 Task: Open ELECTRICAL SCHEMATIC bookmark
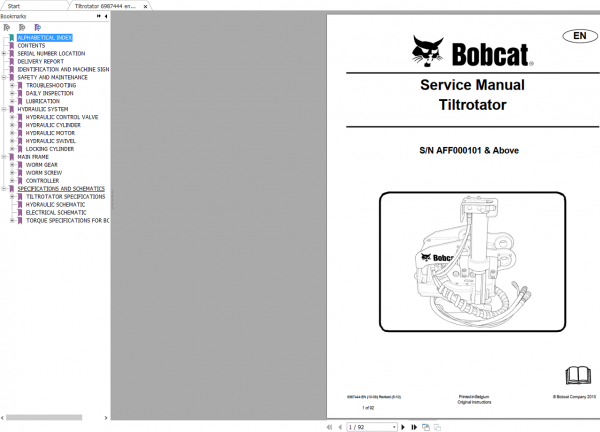click(56, 213)
